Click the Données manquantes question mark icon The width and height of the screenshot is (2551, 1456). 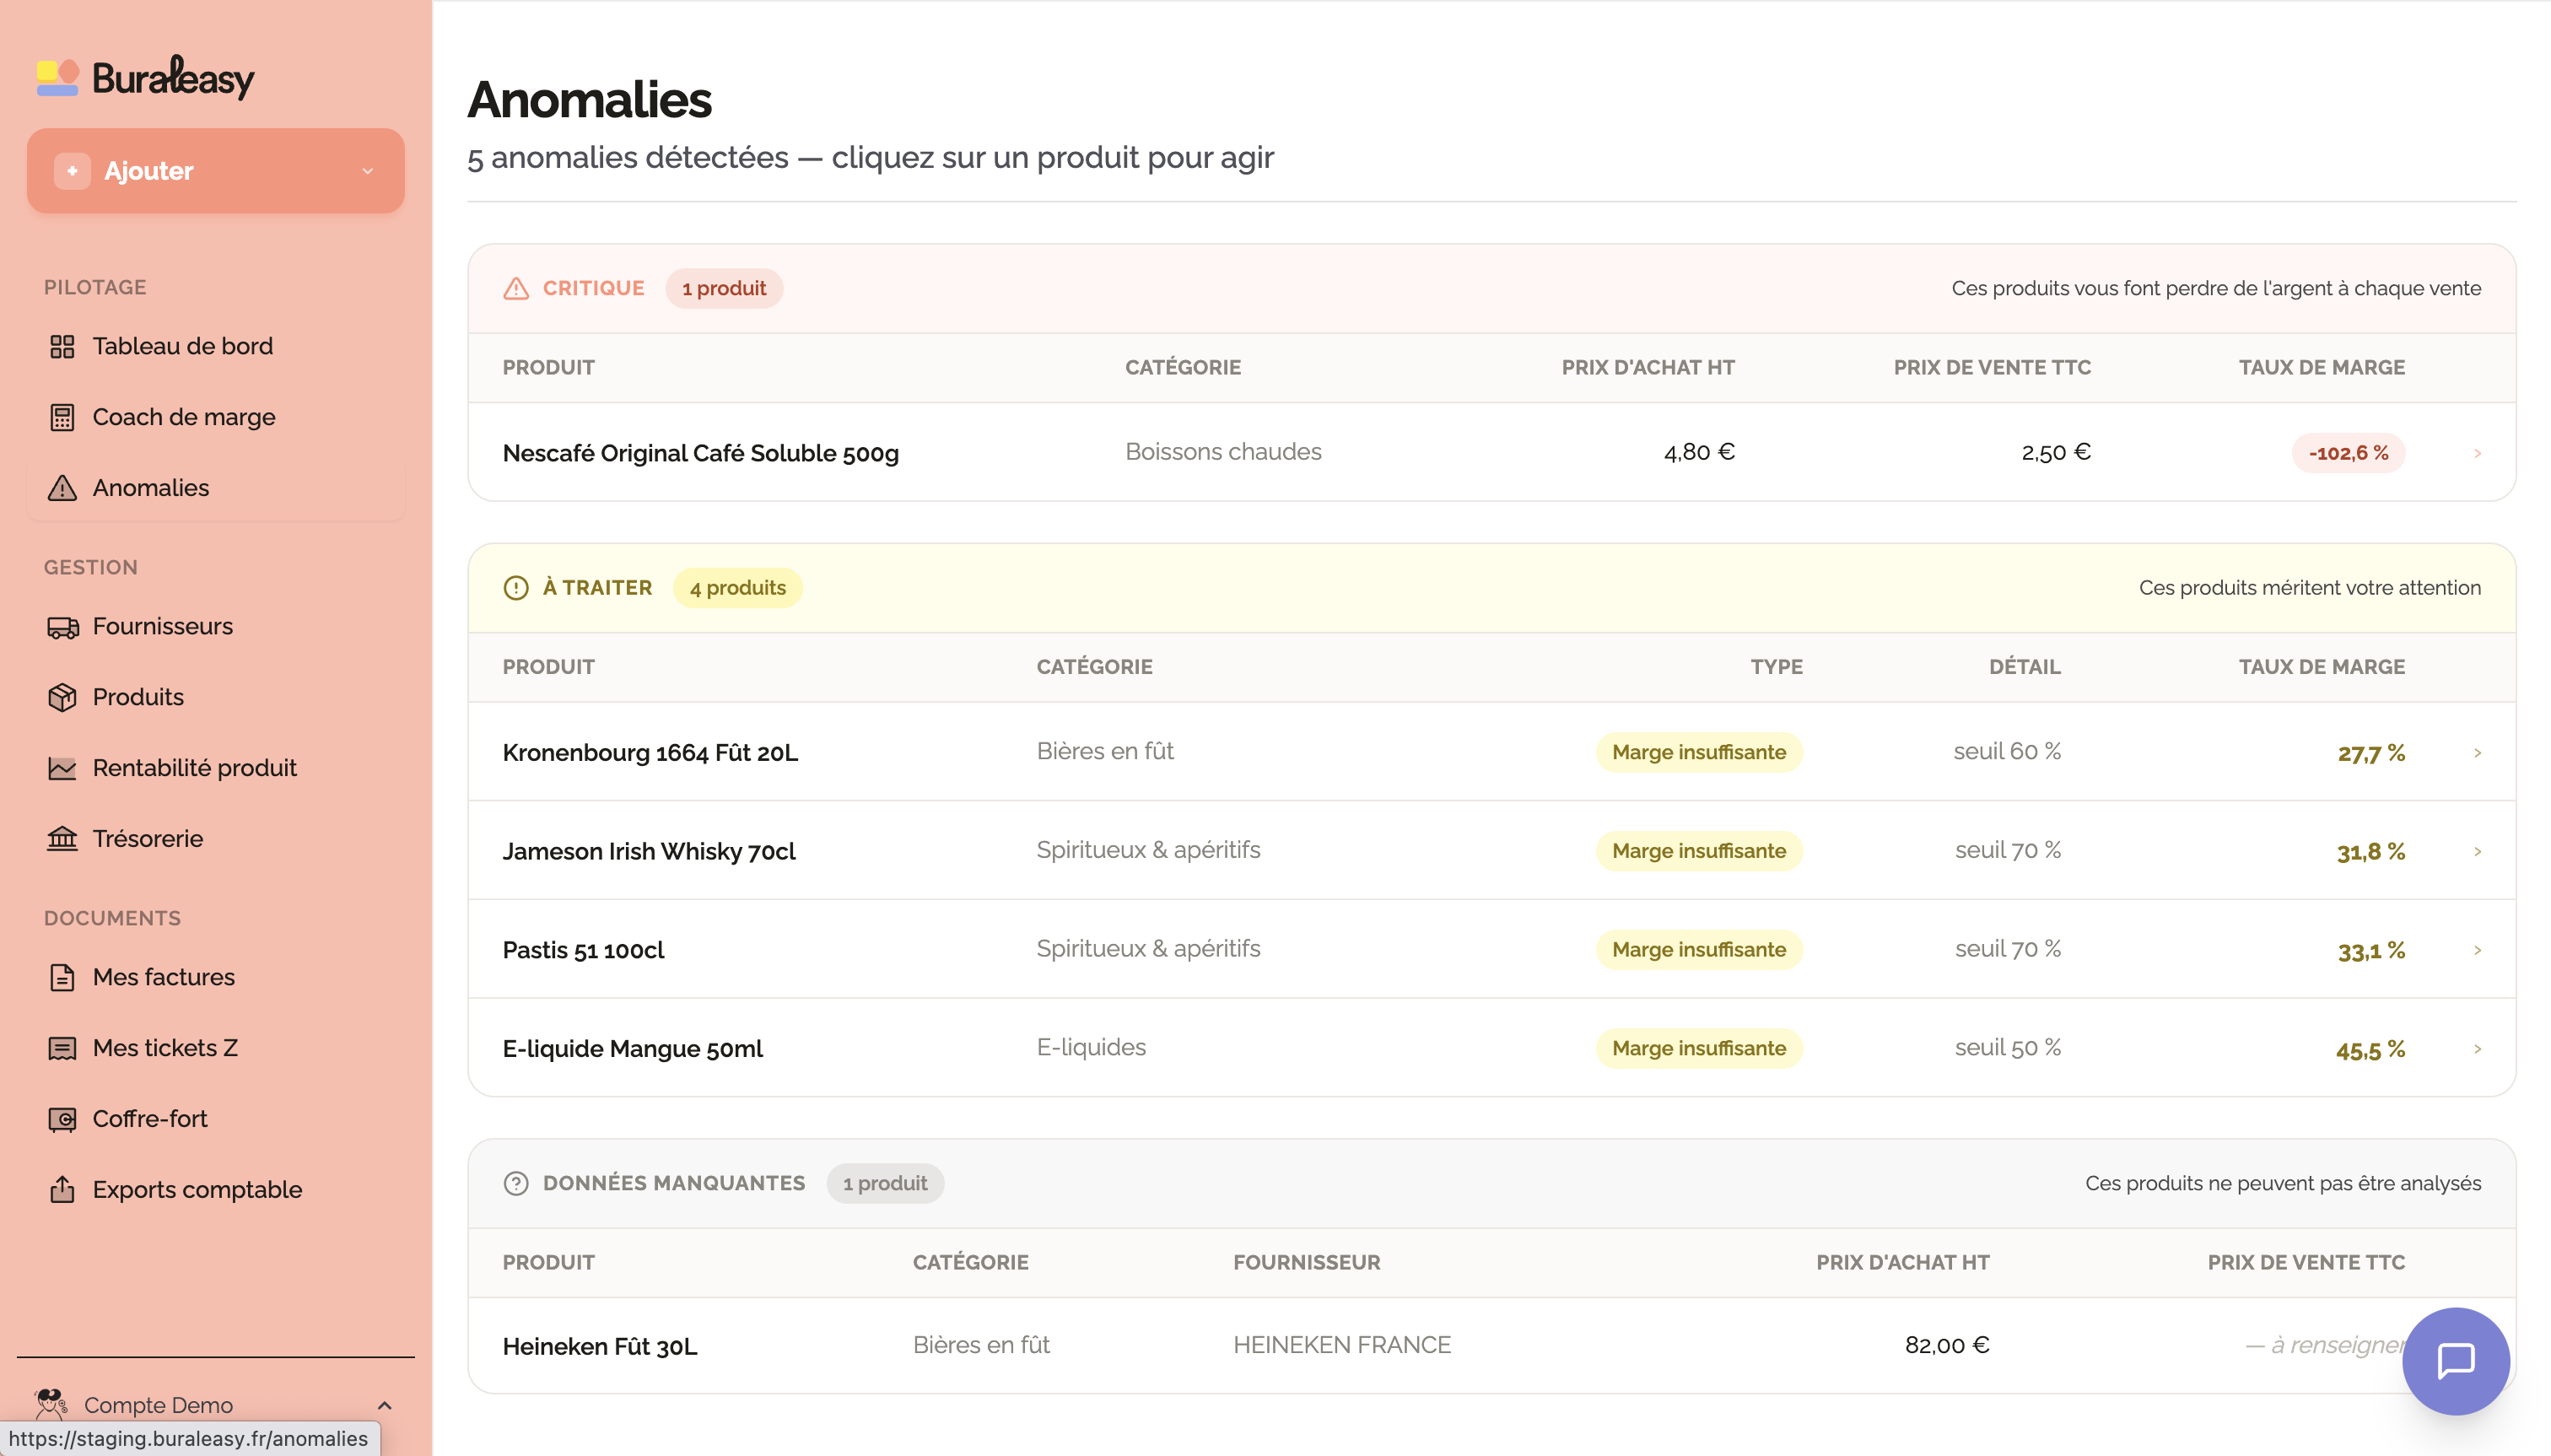516,1184
